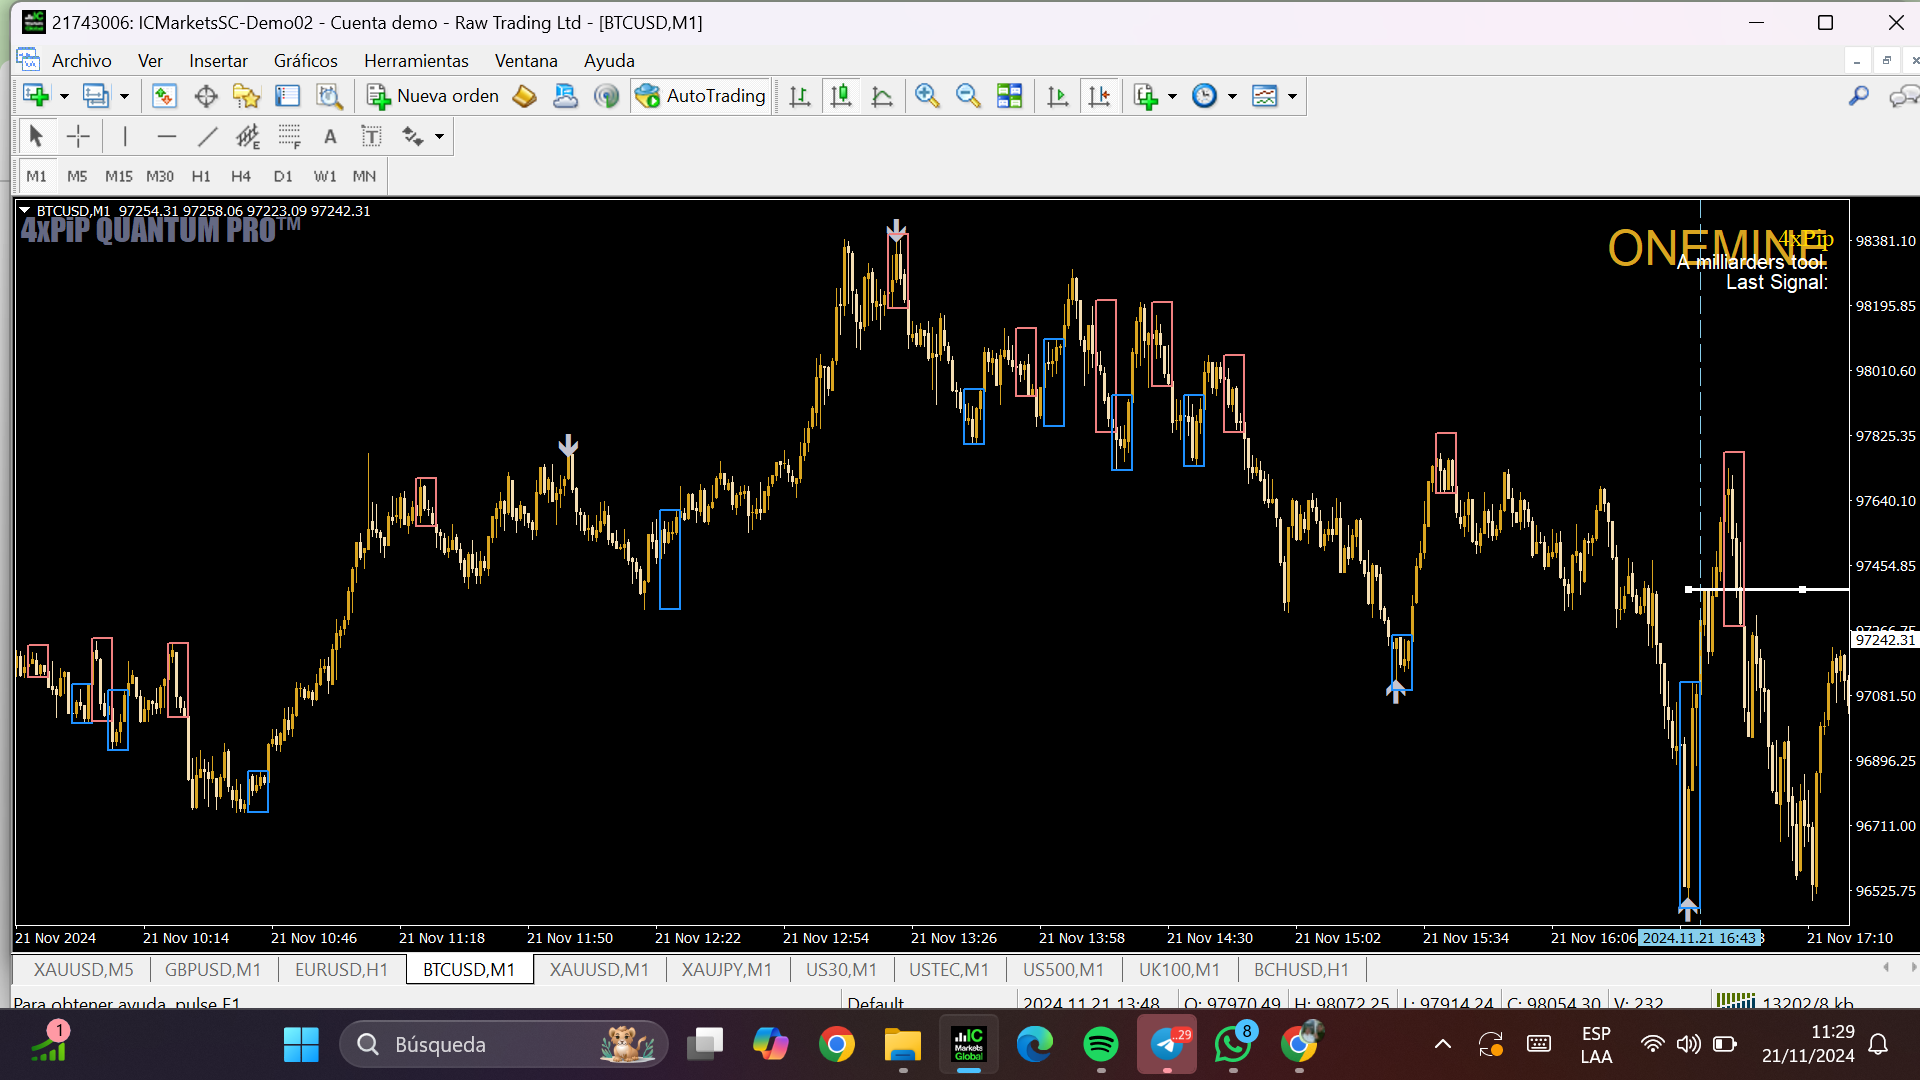Click the zoom in magnifier icon
This screenshot has width=1920, height=1080.
[927, 96]
